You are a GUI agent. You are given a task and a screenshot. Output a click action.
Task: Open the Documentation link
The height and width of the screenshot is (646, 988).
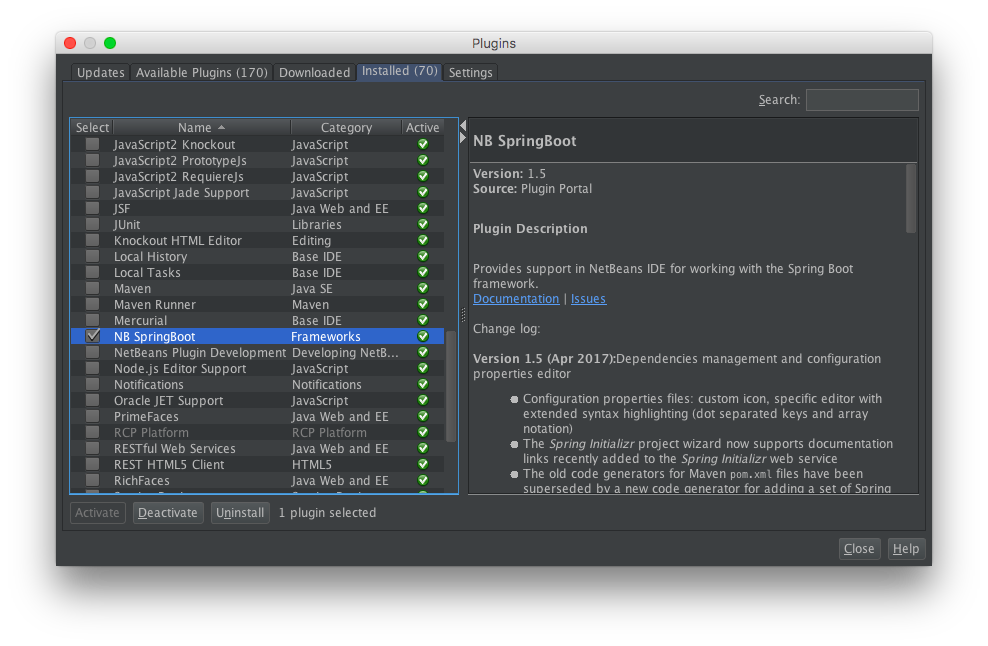click(516, 299)
